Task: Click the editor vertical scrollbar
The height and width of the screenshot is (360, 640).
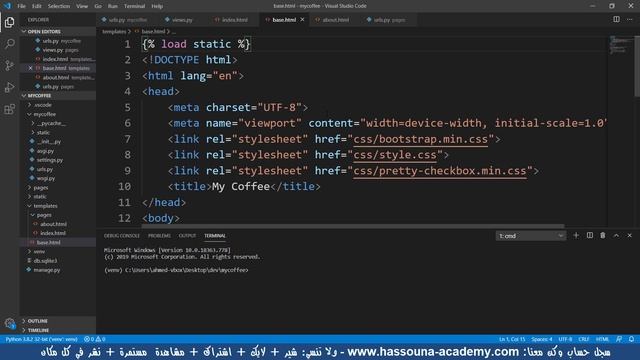Action: coord(637,67)
